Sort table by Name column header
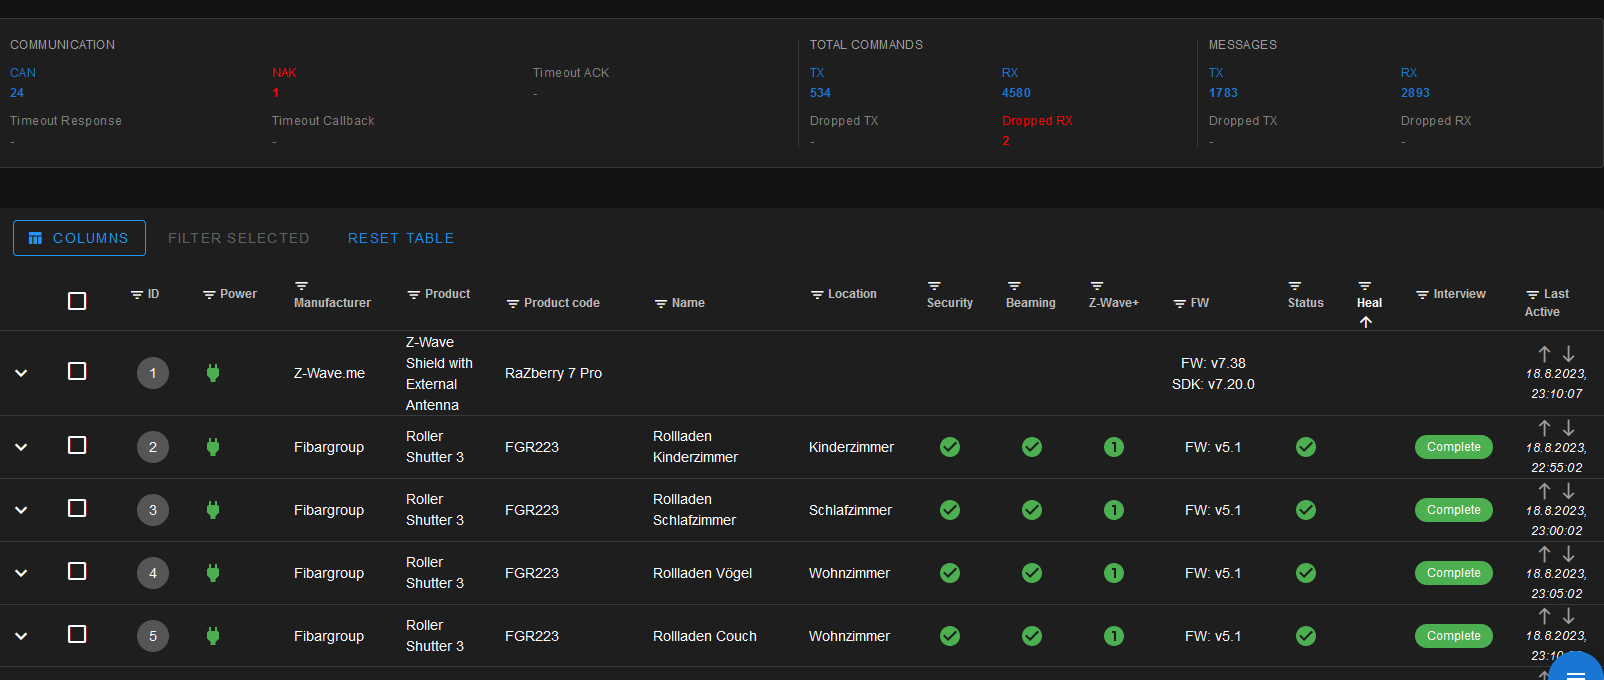 coord(688,303)
